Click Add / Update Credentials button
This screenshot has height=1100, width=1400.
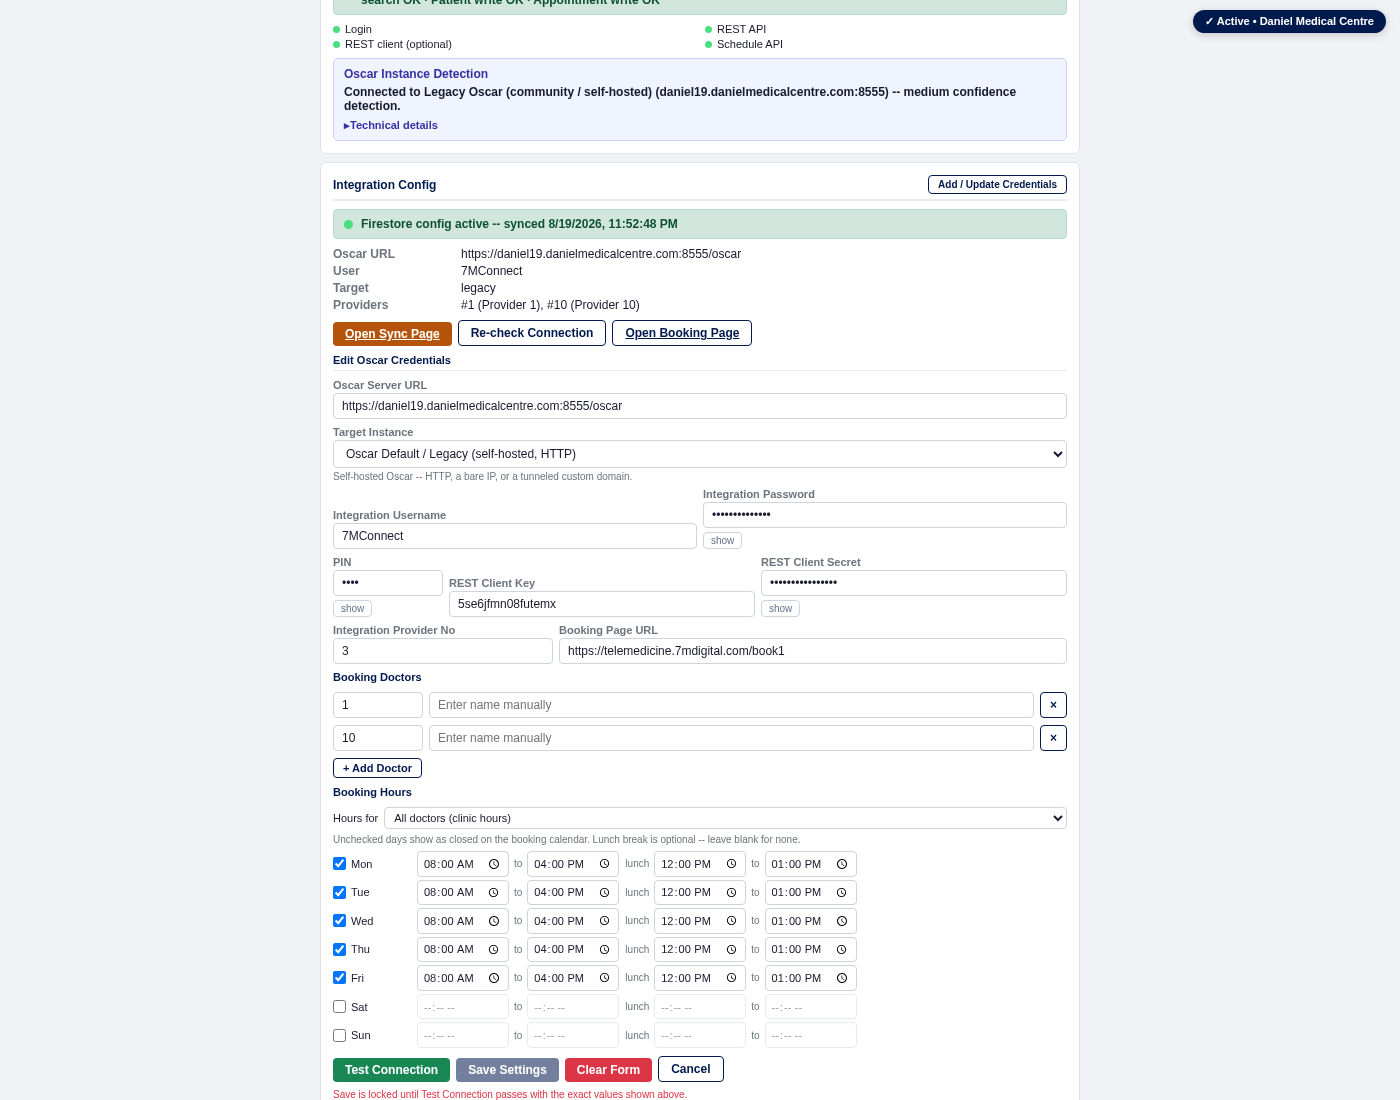[x=997, y=184]
